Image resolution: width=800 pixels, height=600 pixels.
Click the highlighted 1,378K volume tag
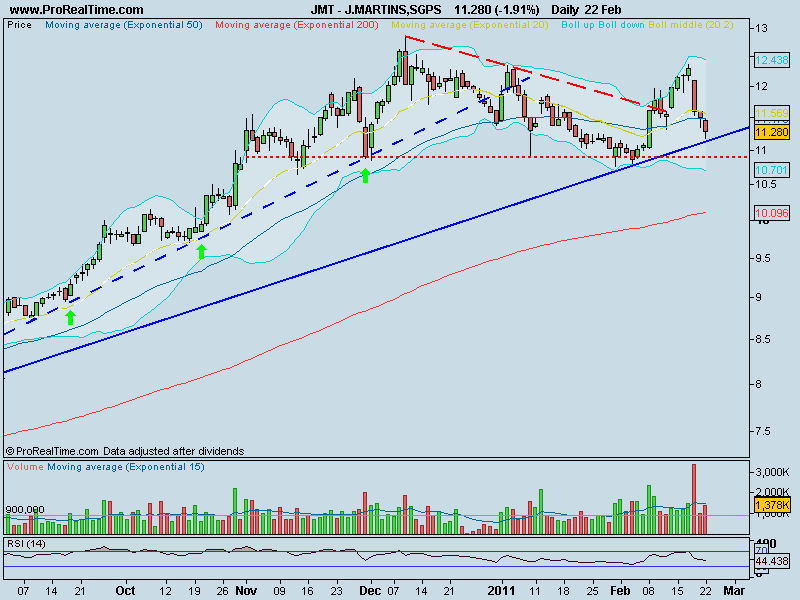tap(771, 506)
